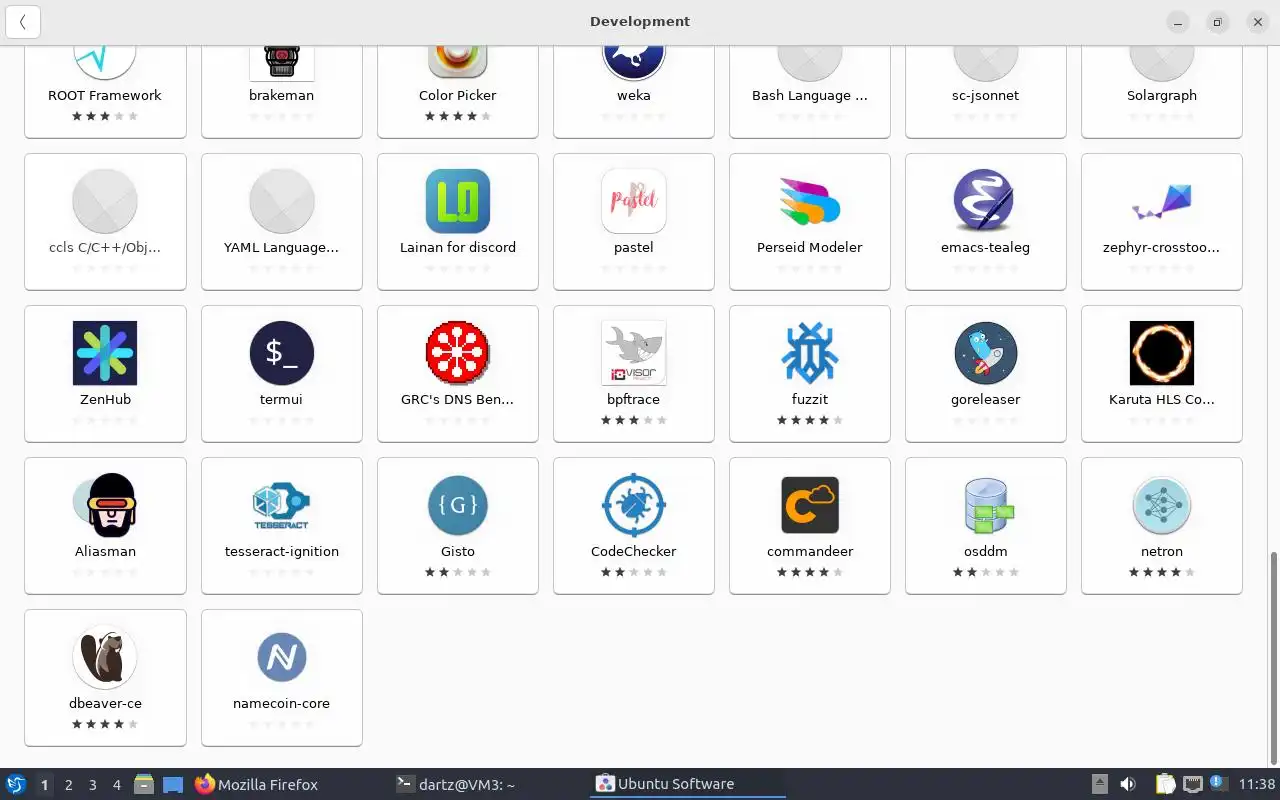Open the sc-jsonnet app tile
The image size is (1280, 800).
click(x=986, y=91)
